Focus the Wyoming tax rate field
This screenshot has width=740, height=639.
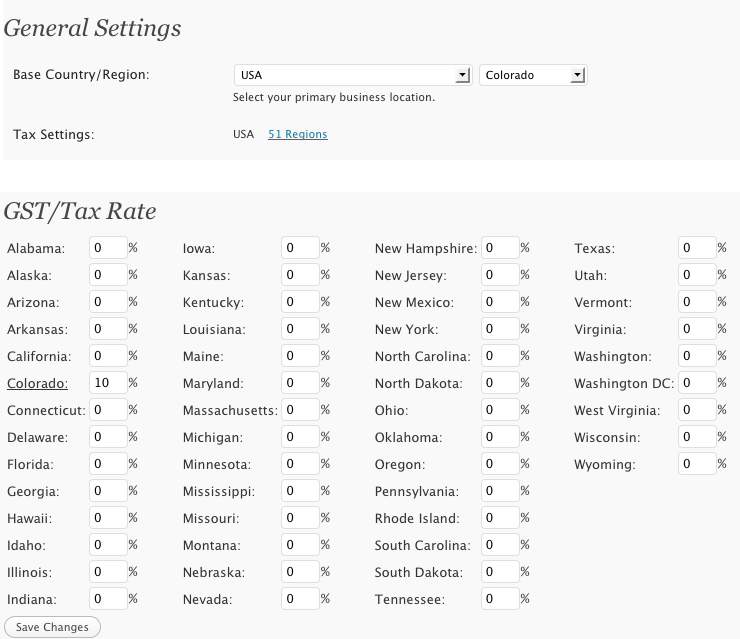point(696,464)
